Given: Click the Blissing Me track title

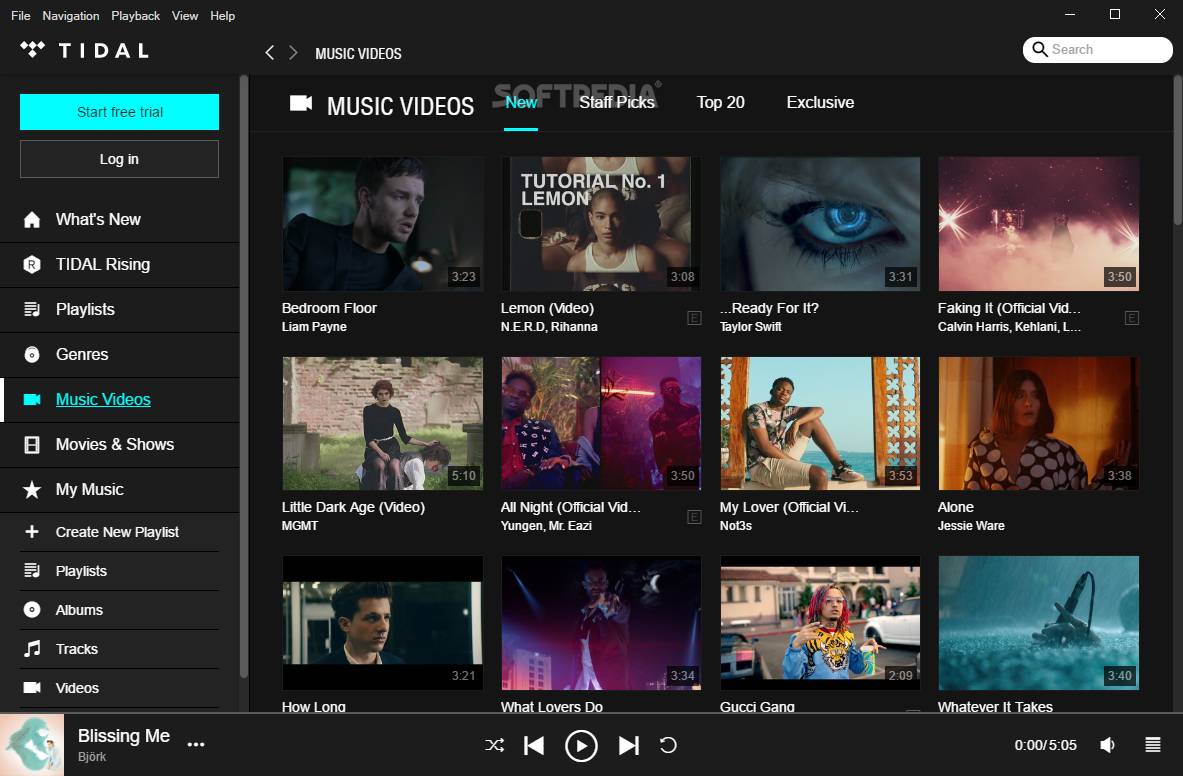Looking at the screenshot, I should [124, 735].
